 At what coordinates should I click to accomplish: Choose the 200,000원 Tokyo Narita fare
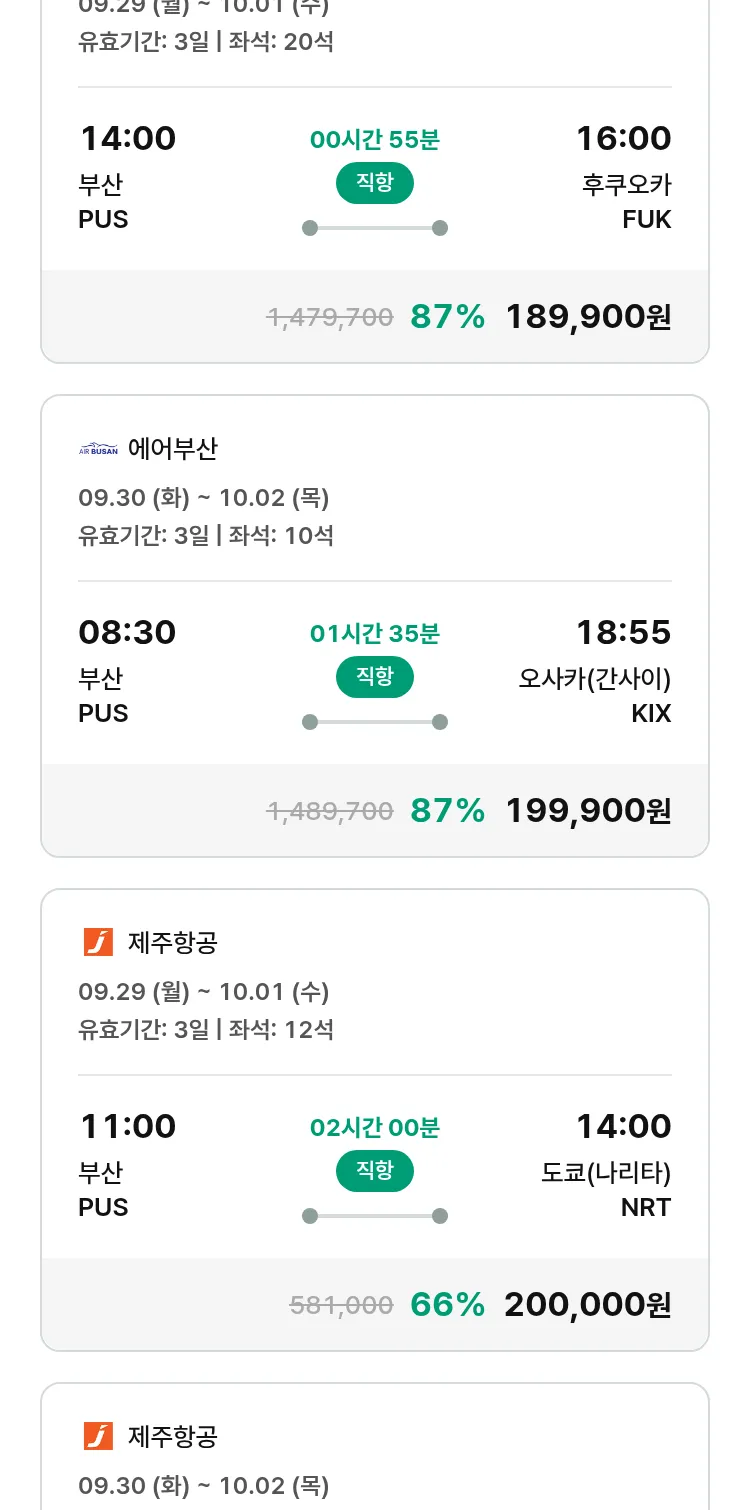[588, 1305]
